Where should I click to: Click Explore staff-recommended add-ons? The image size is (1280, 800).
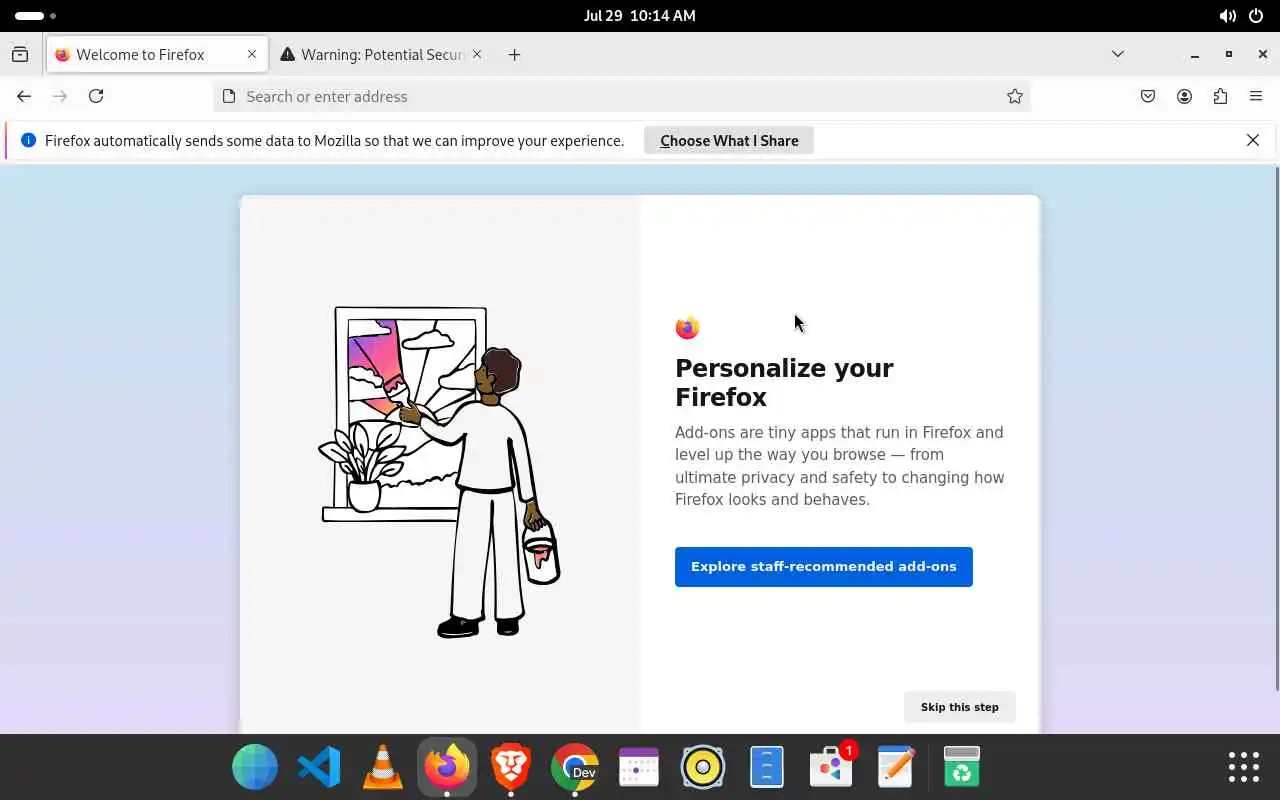pos(824,567)
